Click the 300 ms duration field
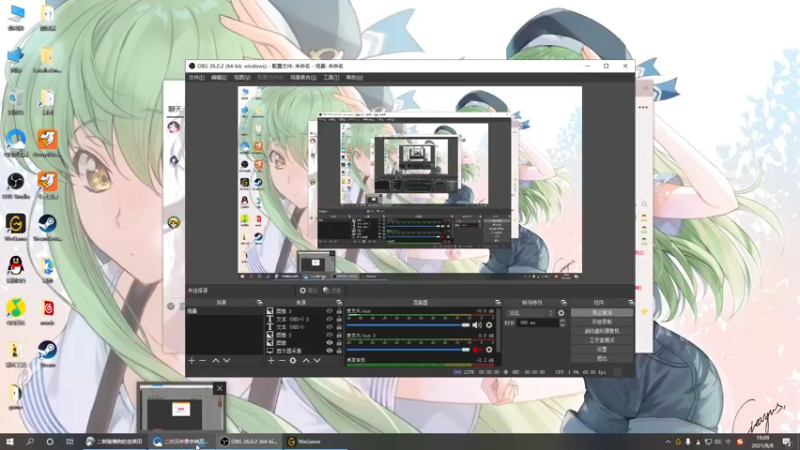Viewport: 800px width, 450px height. (x=537, y=323)
